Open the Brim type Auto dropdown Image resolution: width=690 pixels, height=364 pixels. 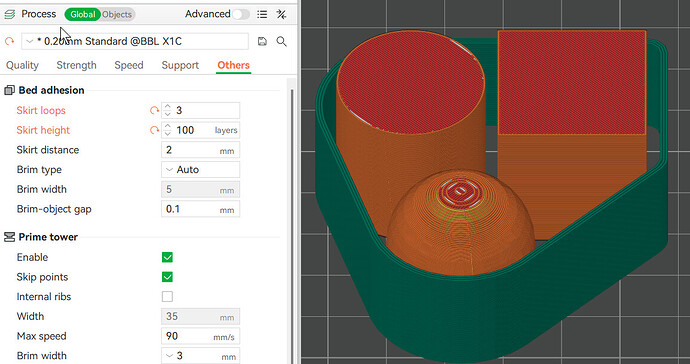tap(201, 169)
